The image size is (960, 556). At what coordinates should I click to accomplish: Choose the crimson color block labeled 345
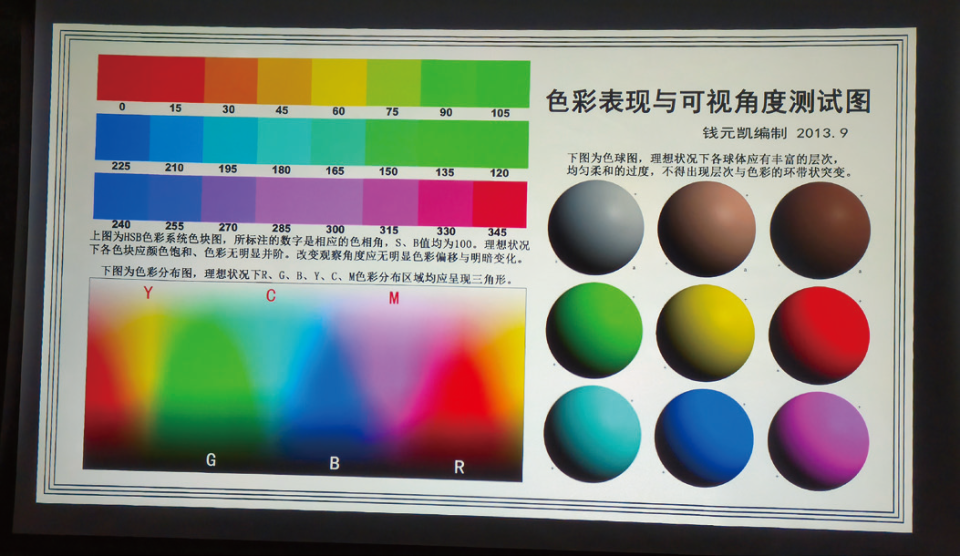point(500,205)
